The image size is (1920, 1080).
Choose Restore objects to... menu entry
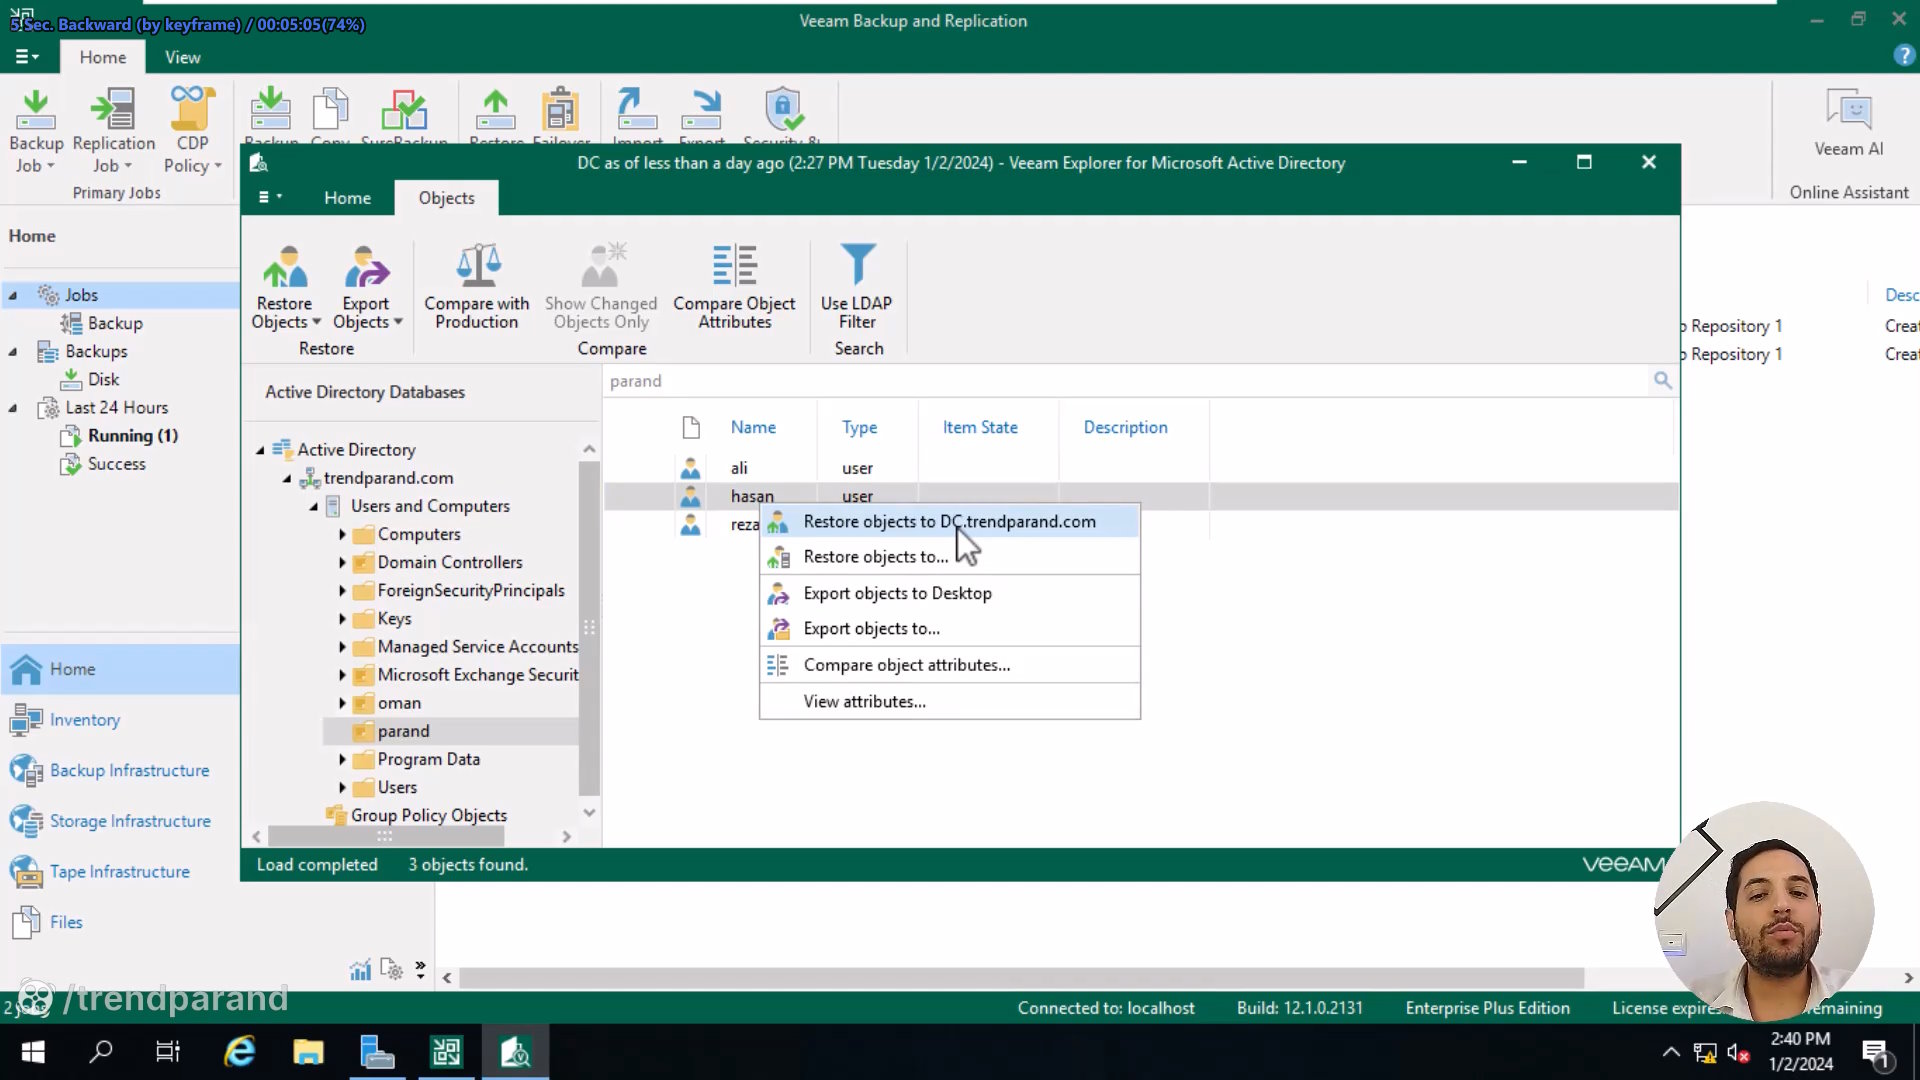coord(950,557)
